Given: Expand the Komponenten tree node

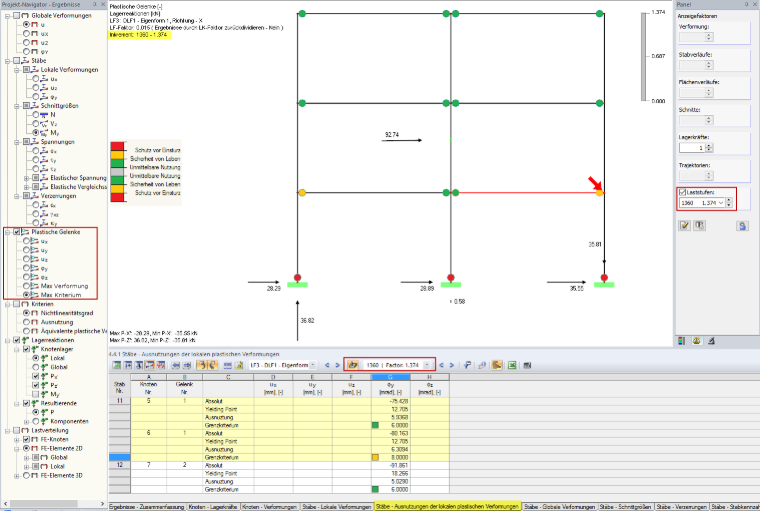Looking at the screenshot, I should (x=26, y=421).
